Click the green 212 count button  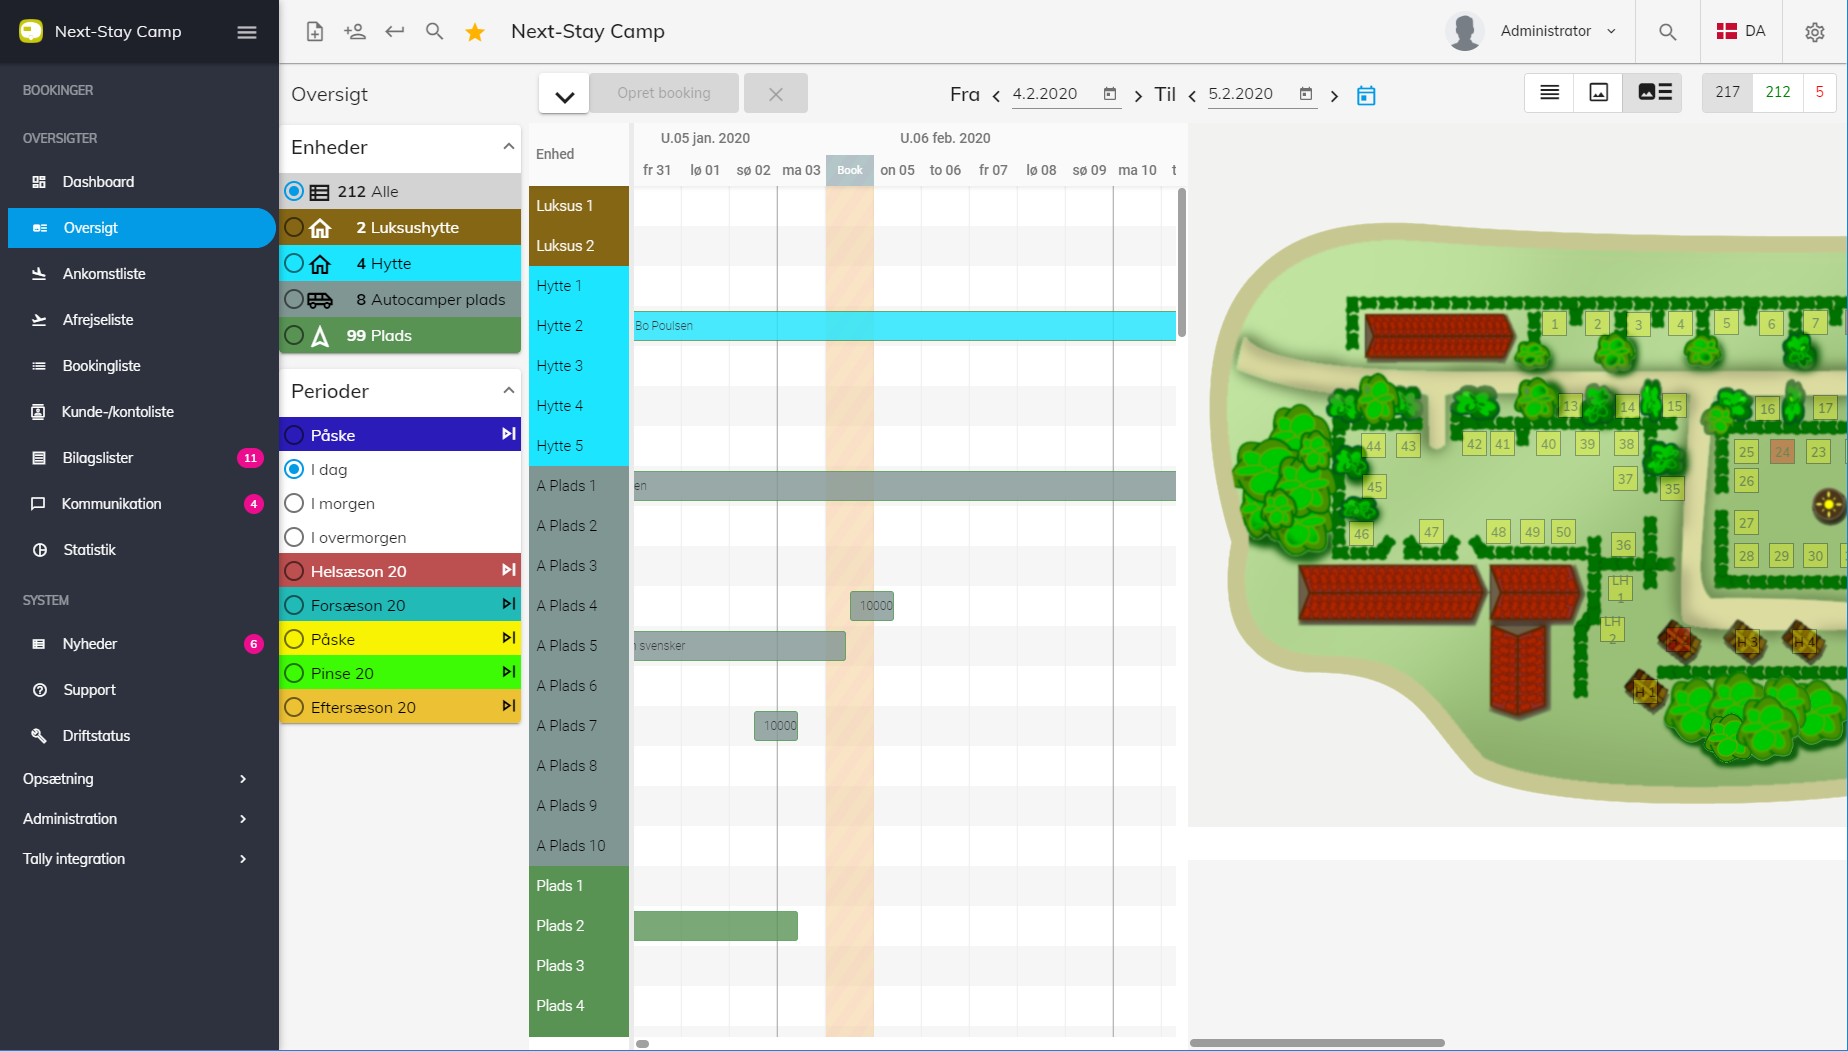pos(1778,92)
